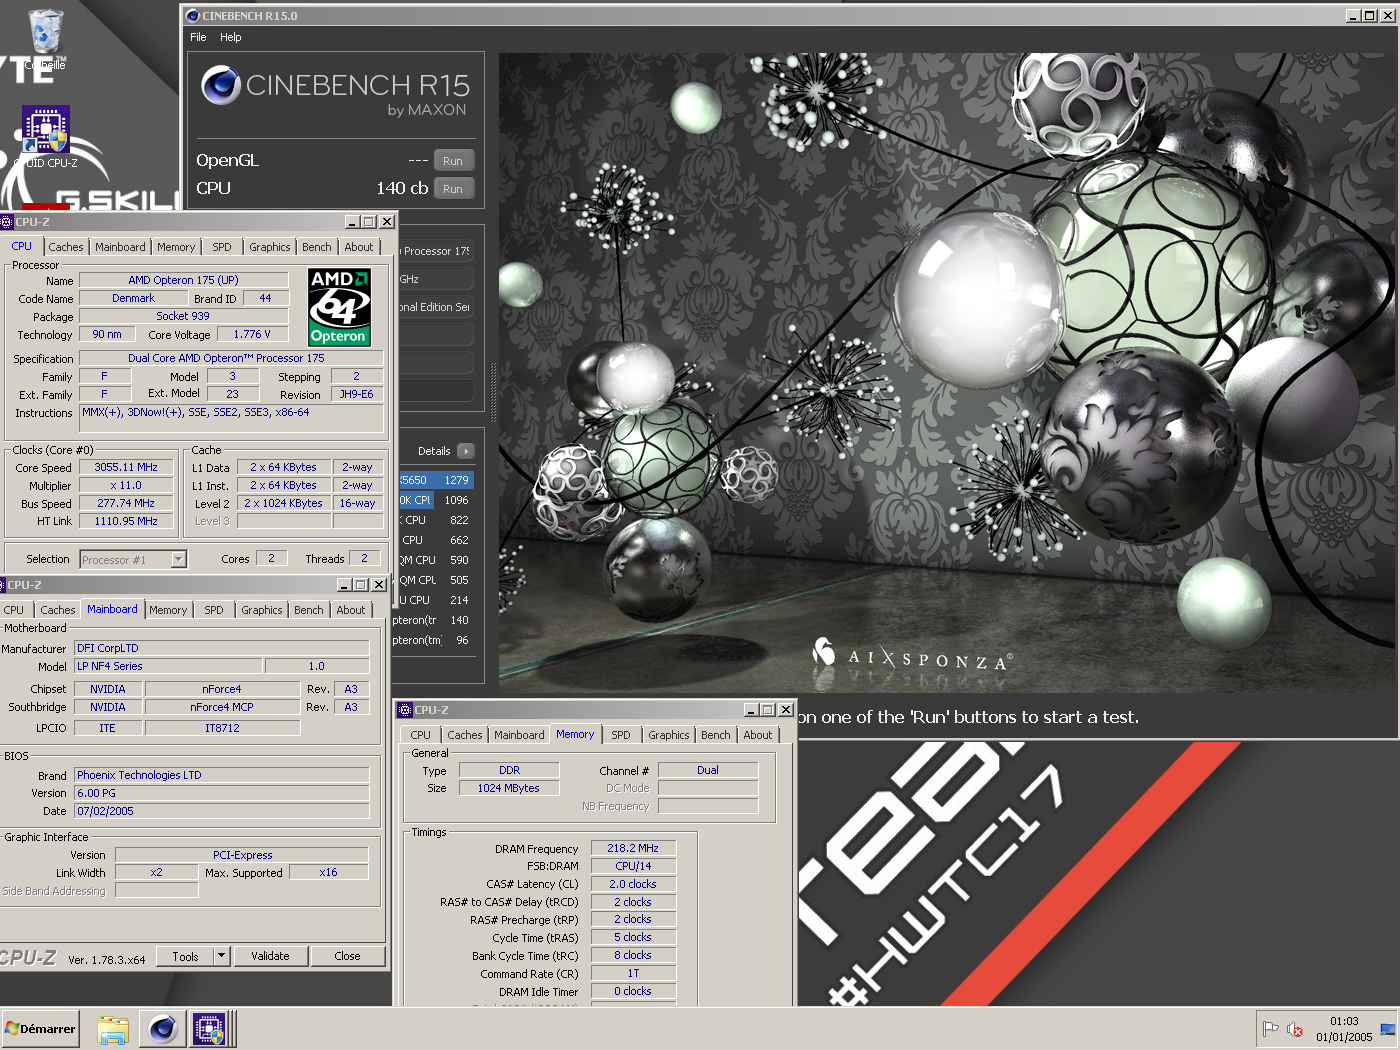
Task: Open the File menu in Cinebench
Action: click(198, 37)
